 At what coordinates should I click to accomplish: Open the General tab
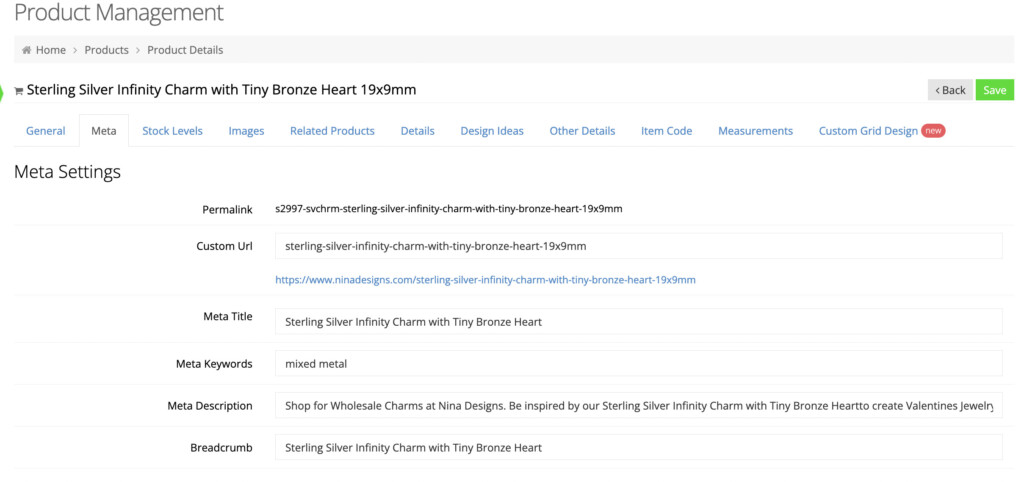46,131
